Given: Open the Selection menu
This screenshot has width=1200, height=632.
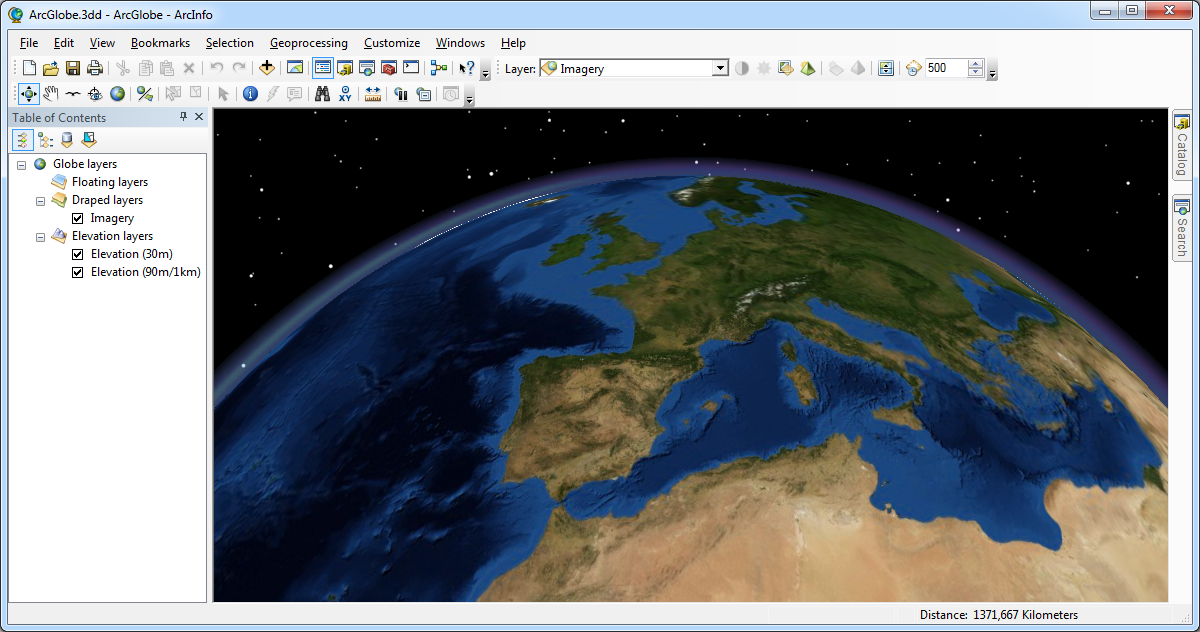Looking at the screenshot, I should (230, 43).
